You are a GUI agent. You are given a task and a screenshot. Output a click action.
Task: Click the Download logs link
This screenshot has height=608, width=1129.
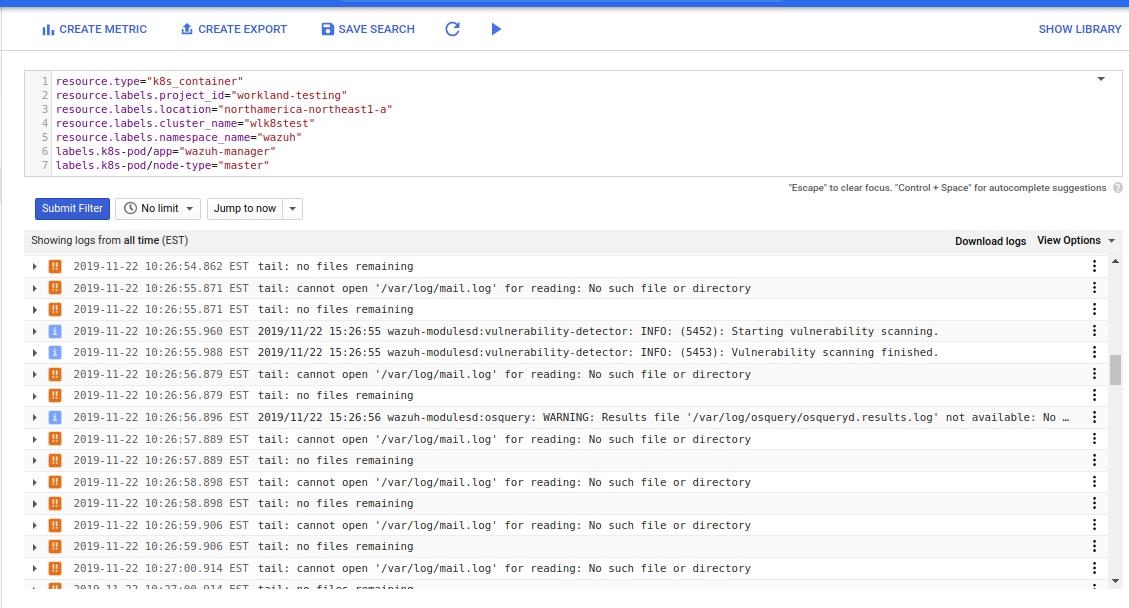pyautogui.click(x=990, y=240)
